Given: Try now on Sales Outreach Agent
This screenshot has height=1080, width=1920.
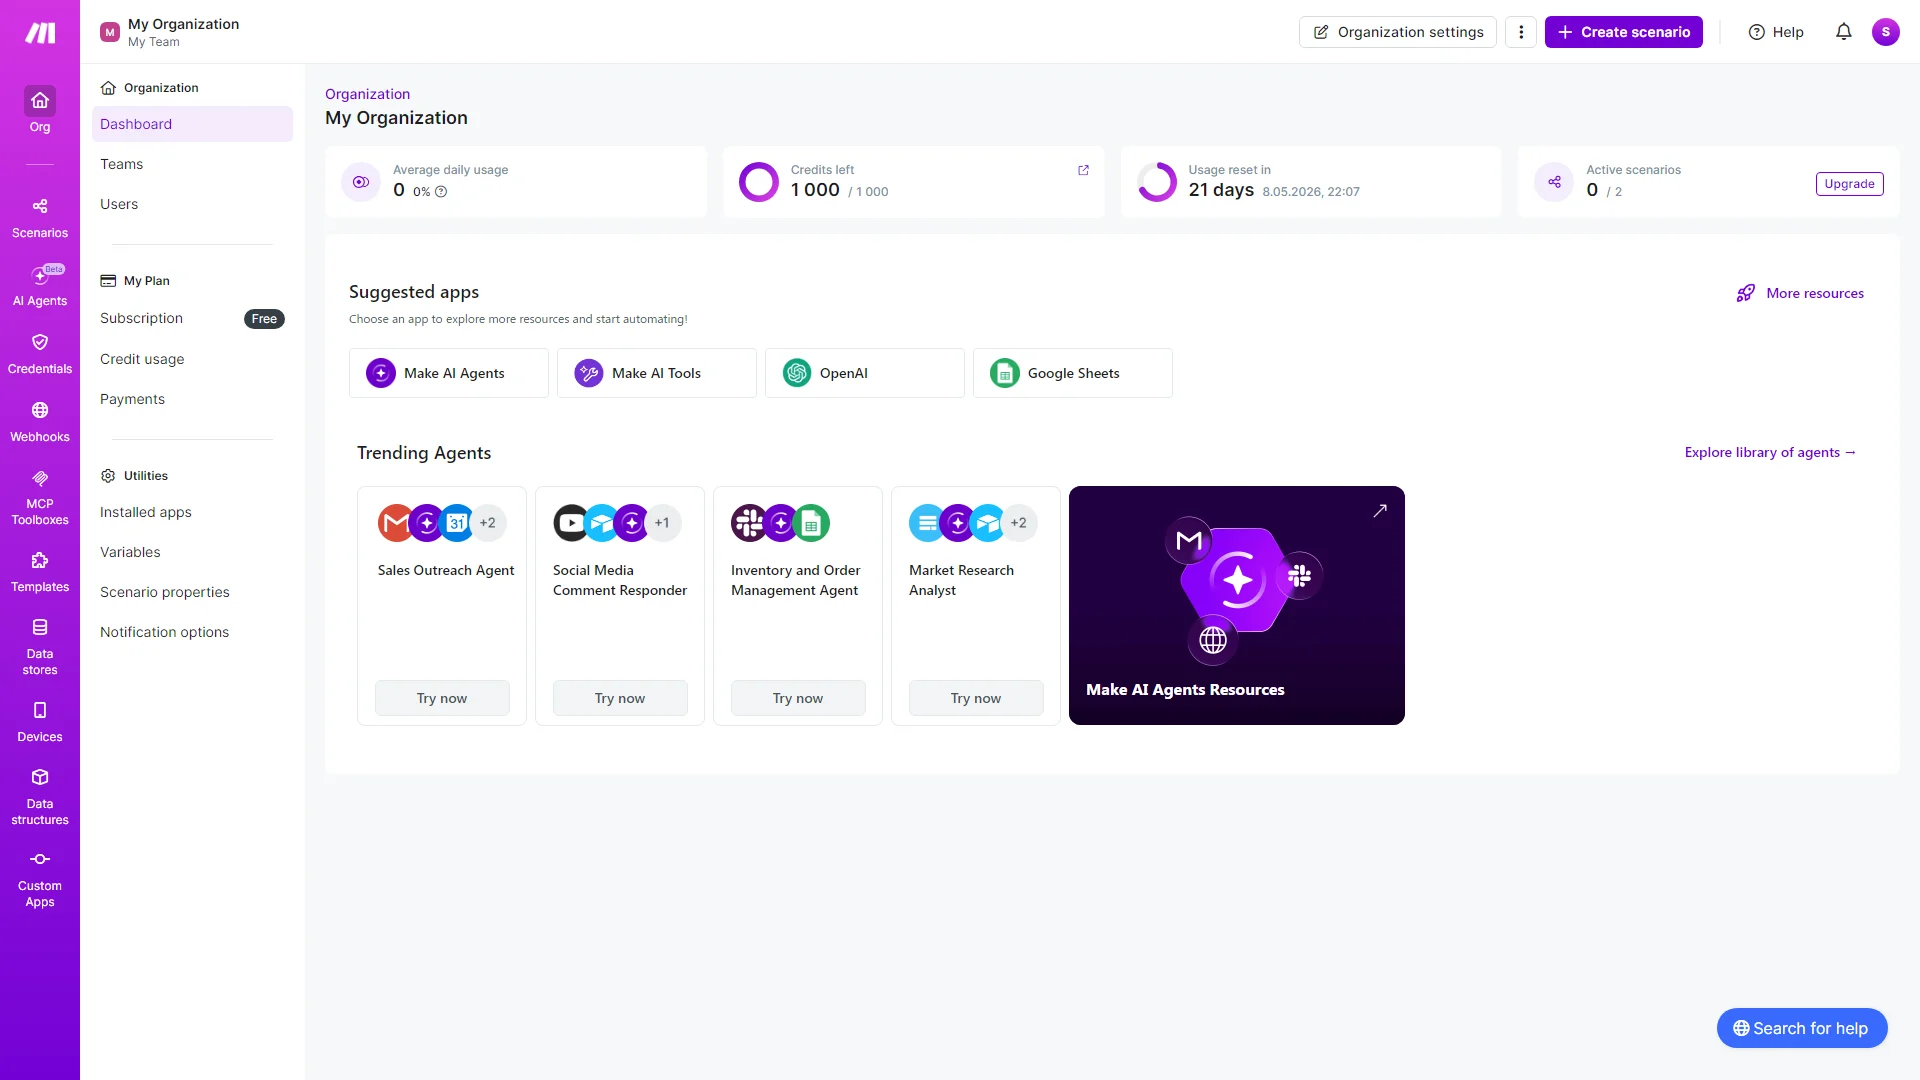Looking at the screenshot, I should [442, 698].
